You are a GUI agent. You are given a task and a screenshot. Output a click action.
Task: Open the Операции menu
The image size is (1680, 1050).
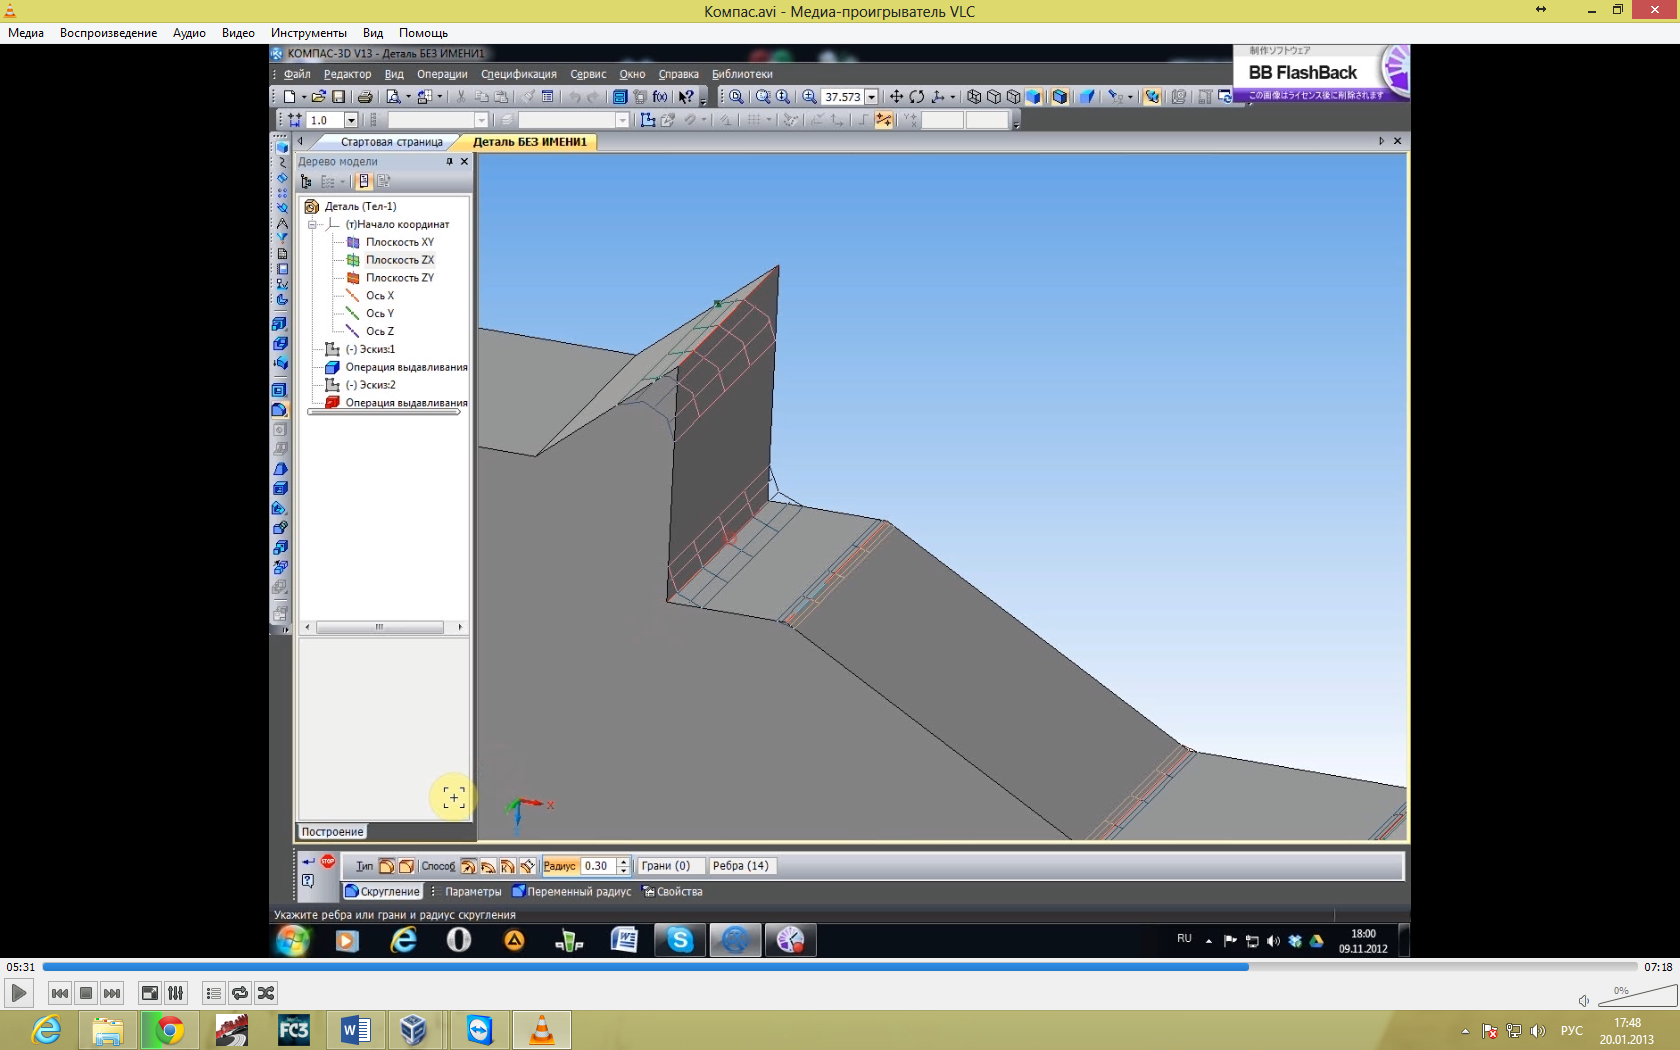coord(442,74)
